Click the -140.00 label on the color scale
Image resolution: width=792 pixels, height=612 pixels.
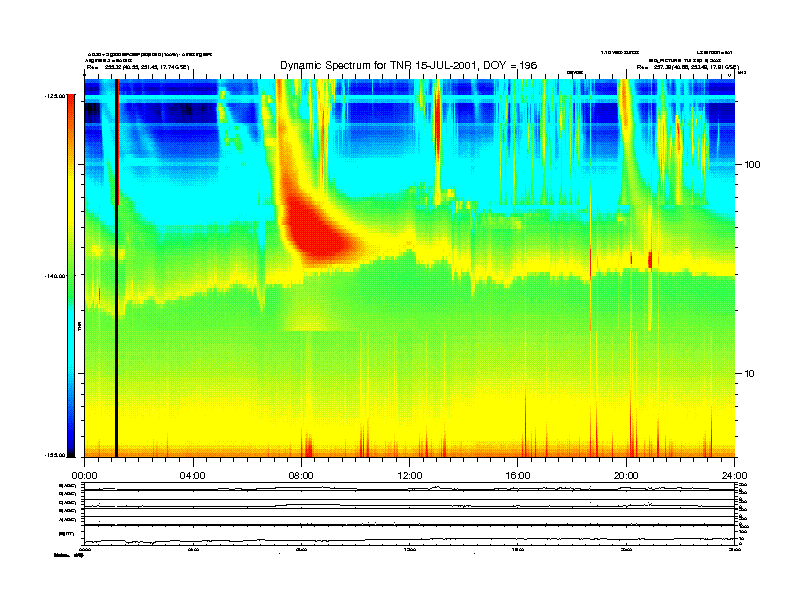click(56, 276)
